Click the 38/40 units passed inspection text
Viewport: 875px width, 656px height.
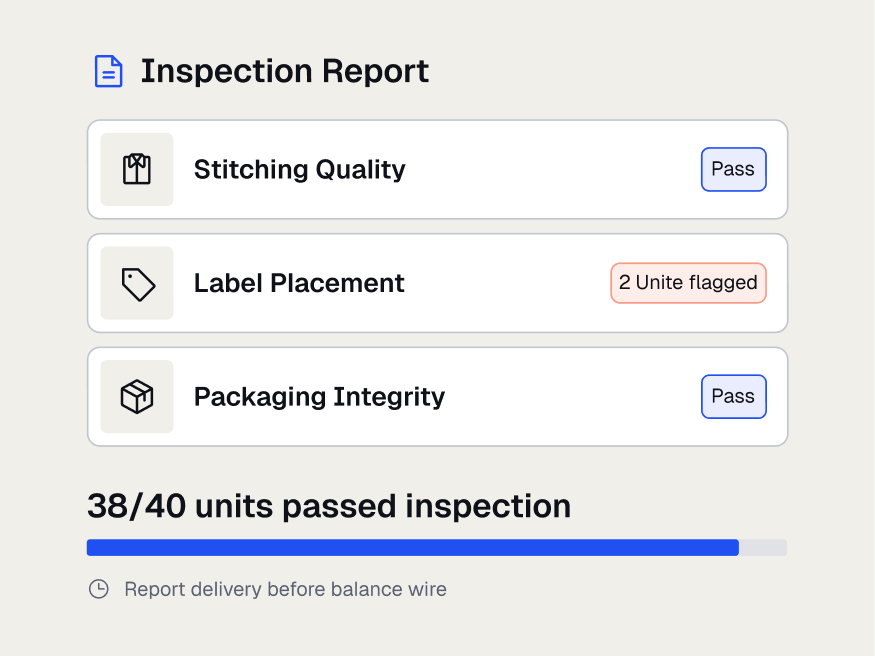click(x=329, y=506)
